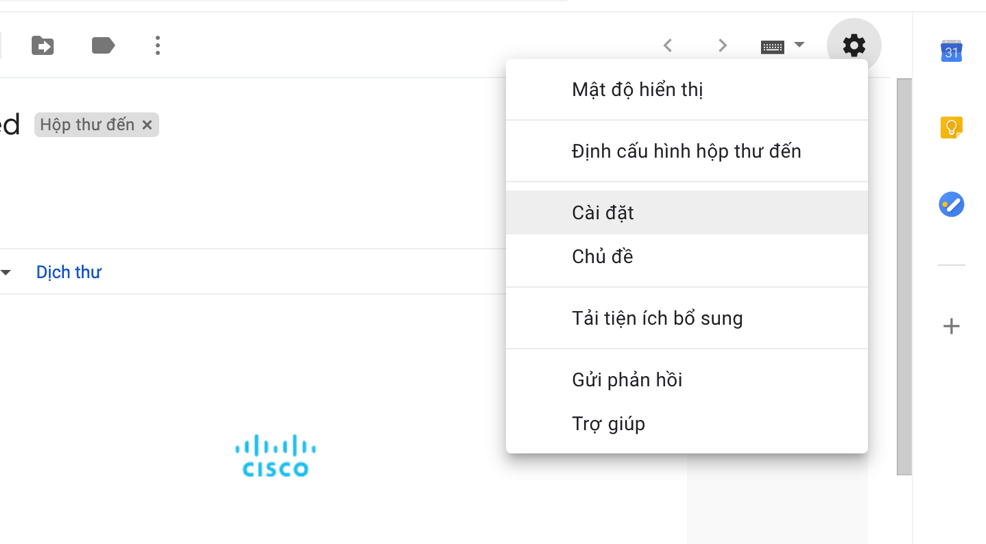Click the "Dịch thư" link
Screen dimensions: 986x544
68,272
